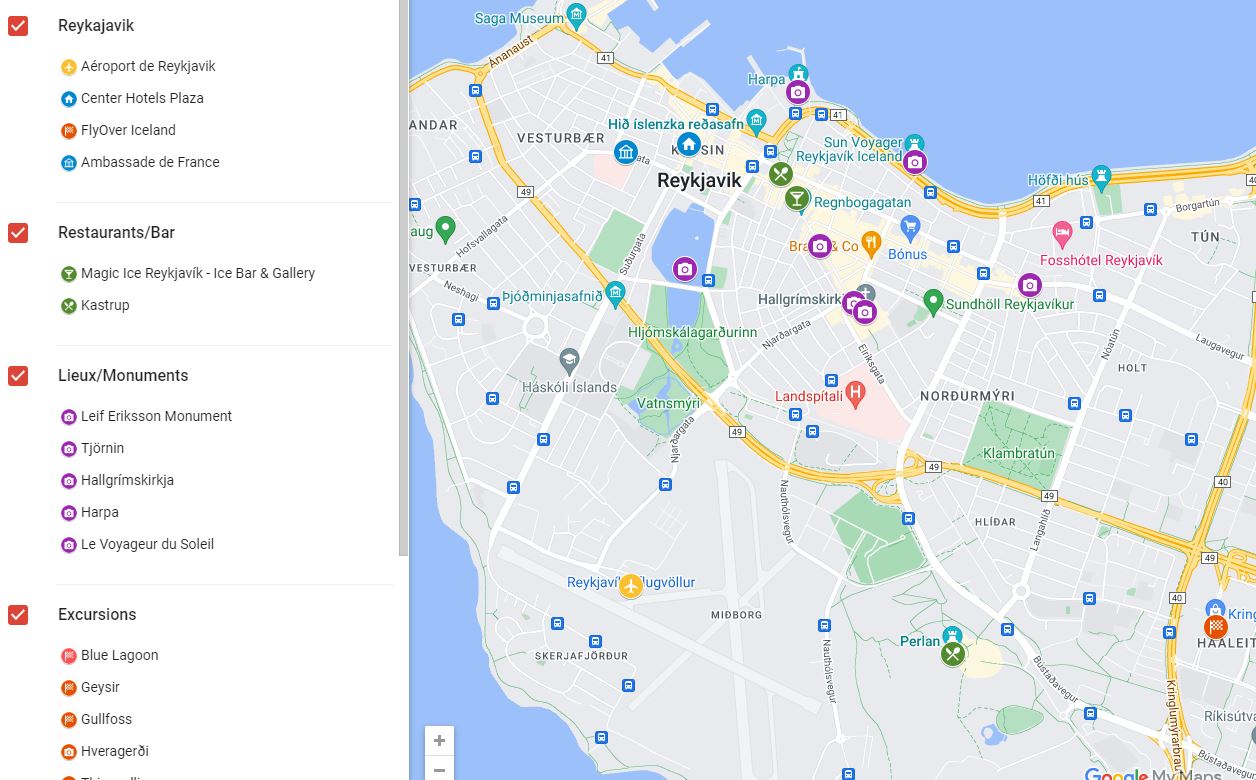Select Kastrup in the restaurants list
This screenshot has height=780, width=1256.
(x=105, y=306)
